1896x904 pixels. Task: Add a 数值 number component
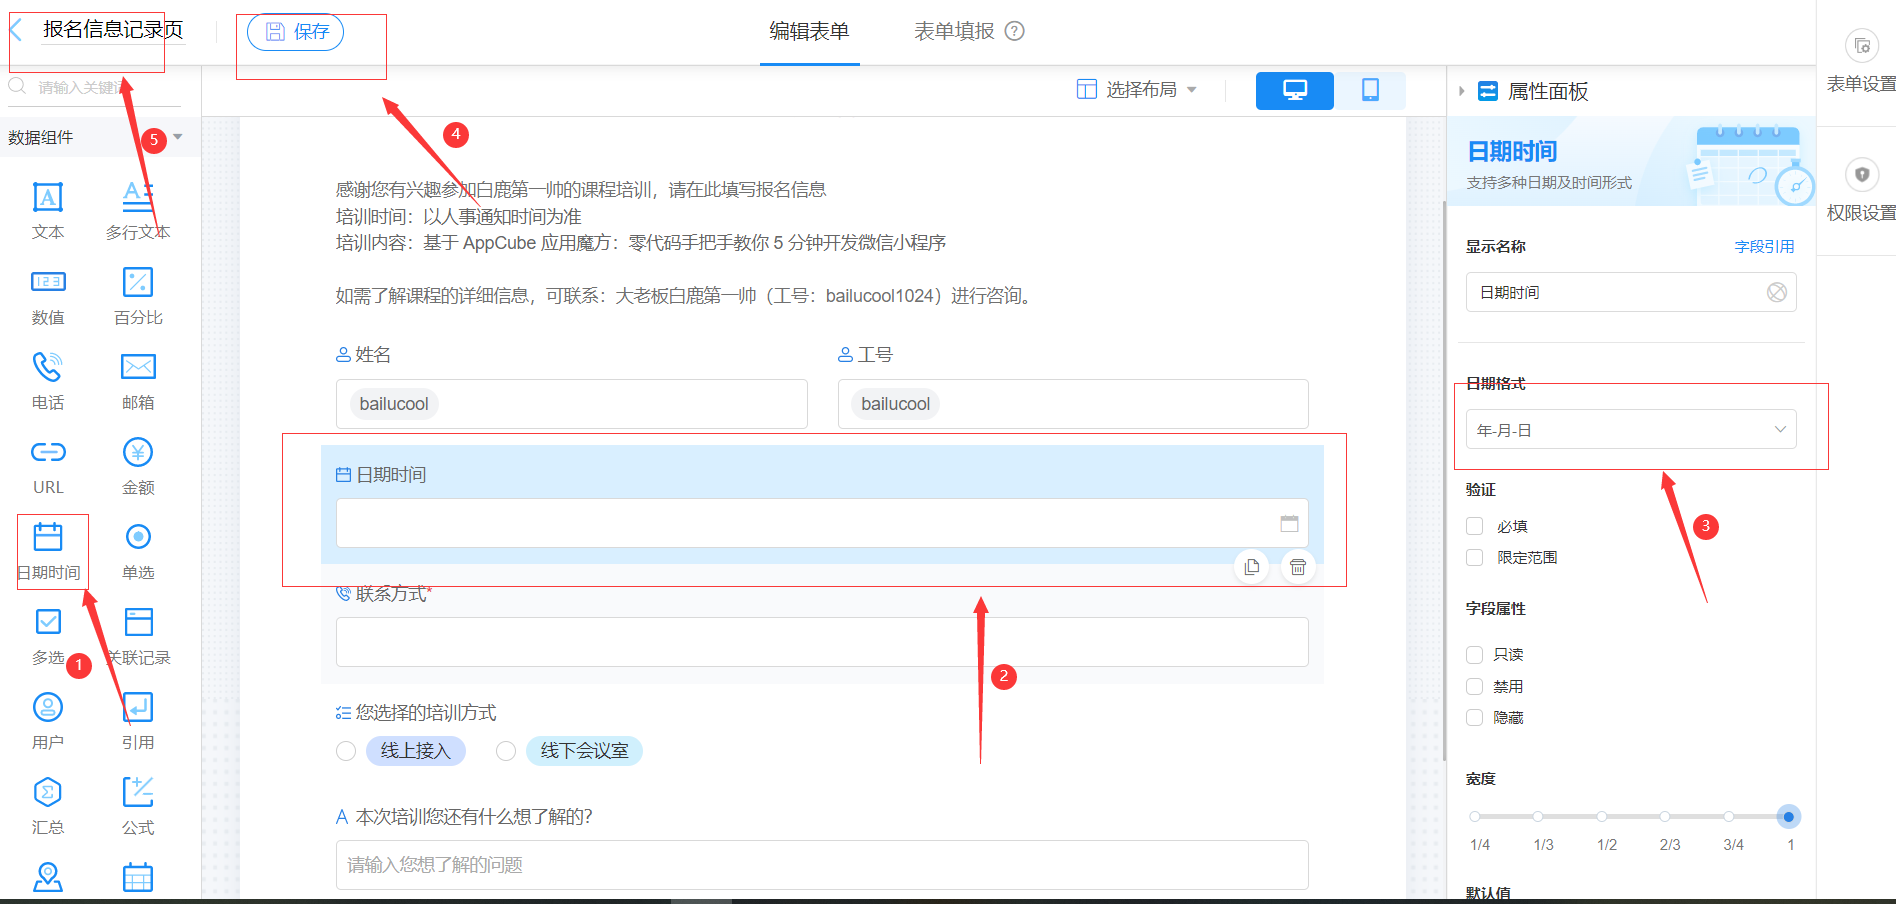point(48,296)
